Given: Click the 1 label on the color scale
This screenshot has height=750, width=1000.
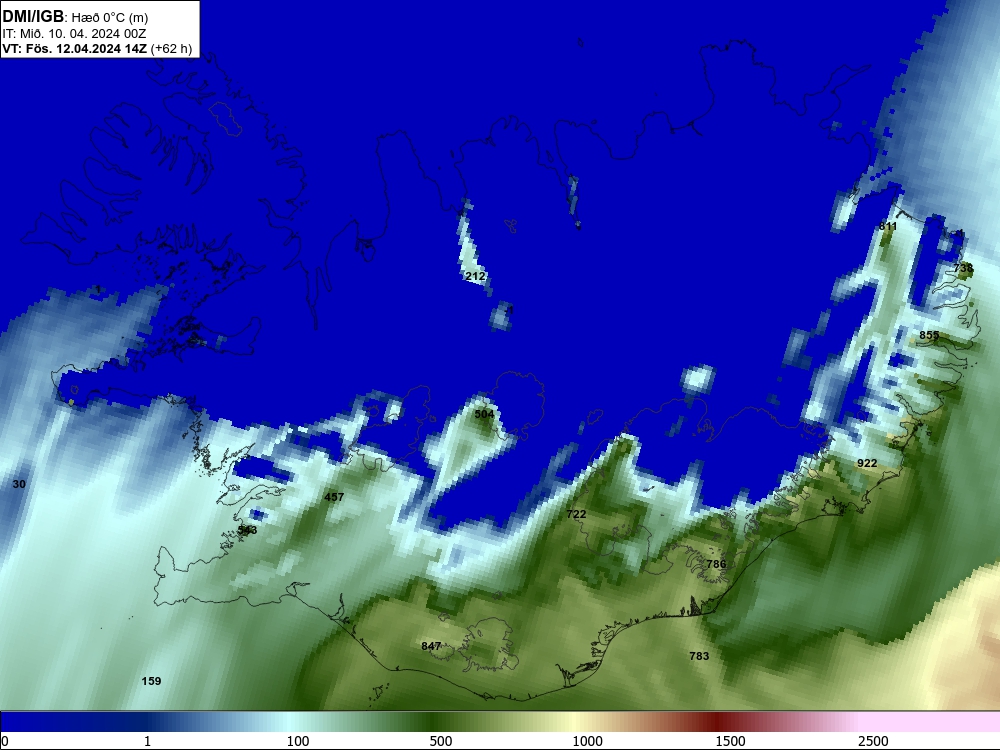Looking at the screenshot, I should click(147, 741).
